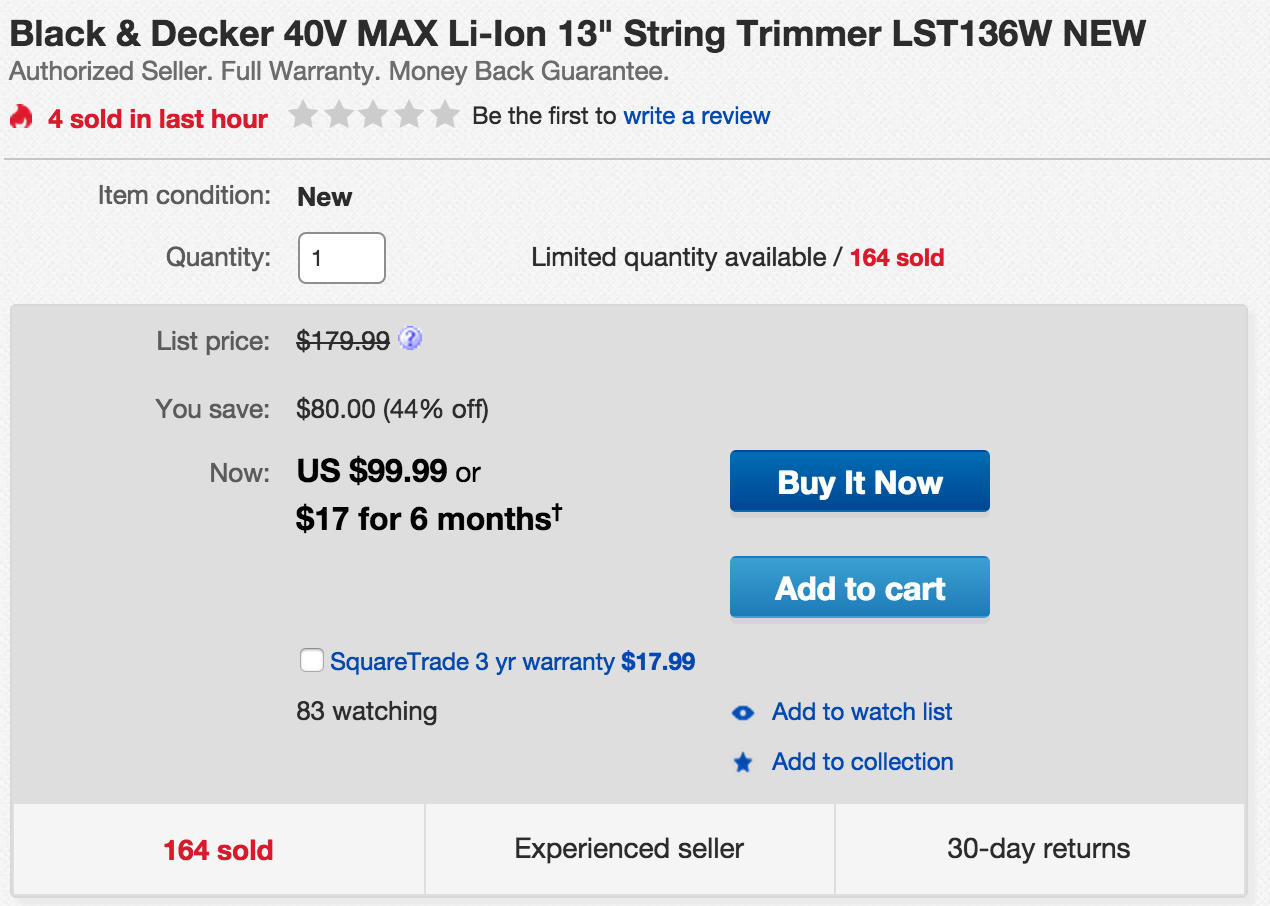Image resolution: width=1270 pixels, height=906 pixels.
Task: Enable the SquareTrade warranty checkbox
Action: coord(312,661)
